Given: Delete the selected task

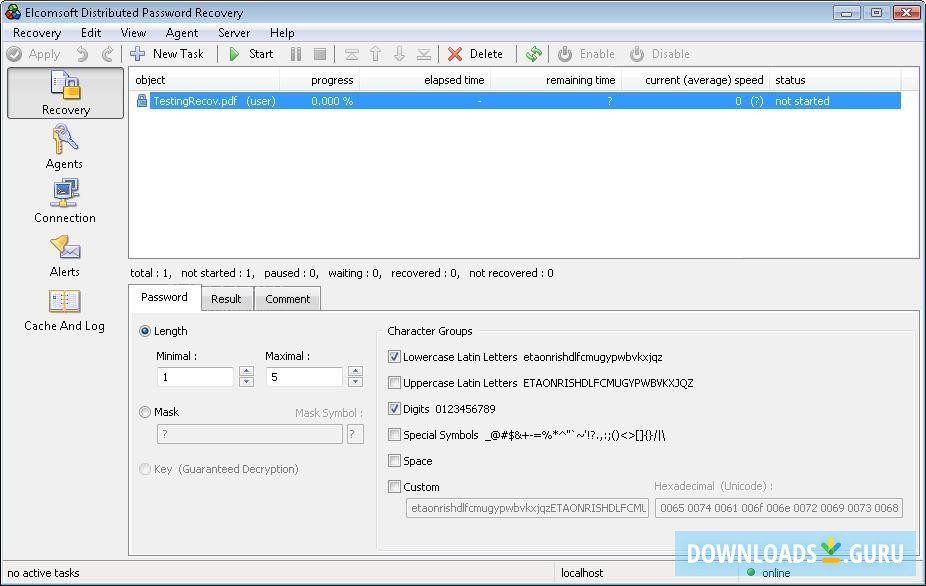Looking at the screenshot, I should (475, 54).
